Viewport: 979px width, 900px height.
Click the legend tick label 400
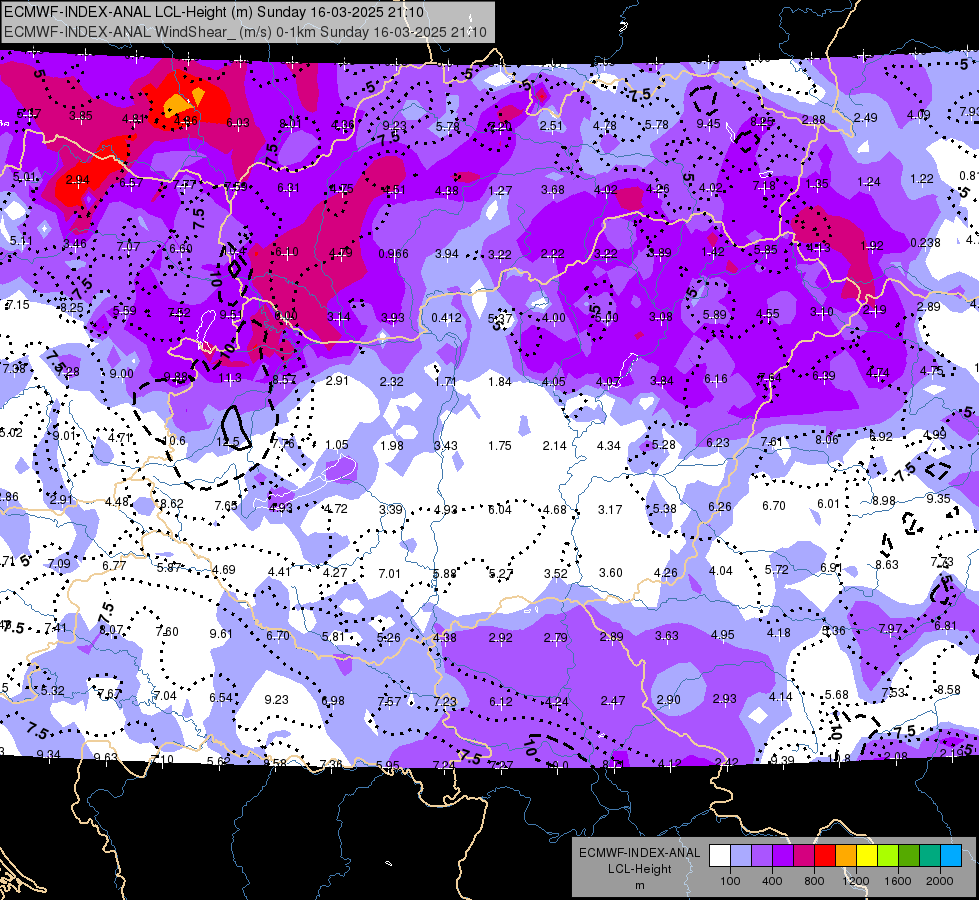[x=772, y=881]
